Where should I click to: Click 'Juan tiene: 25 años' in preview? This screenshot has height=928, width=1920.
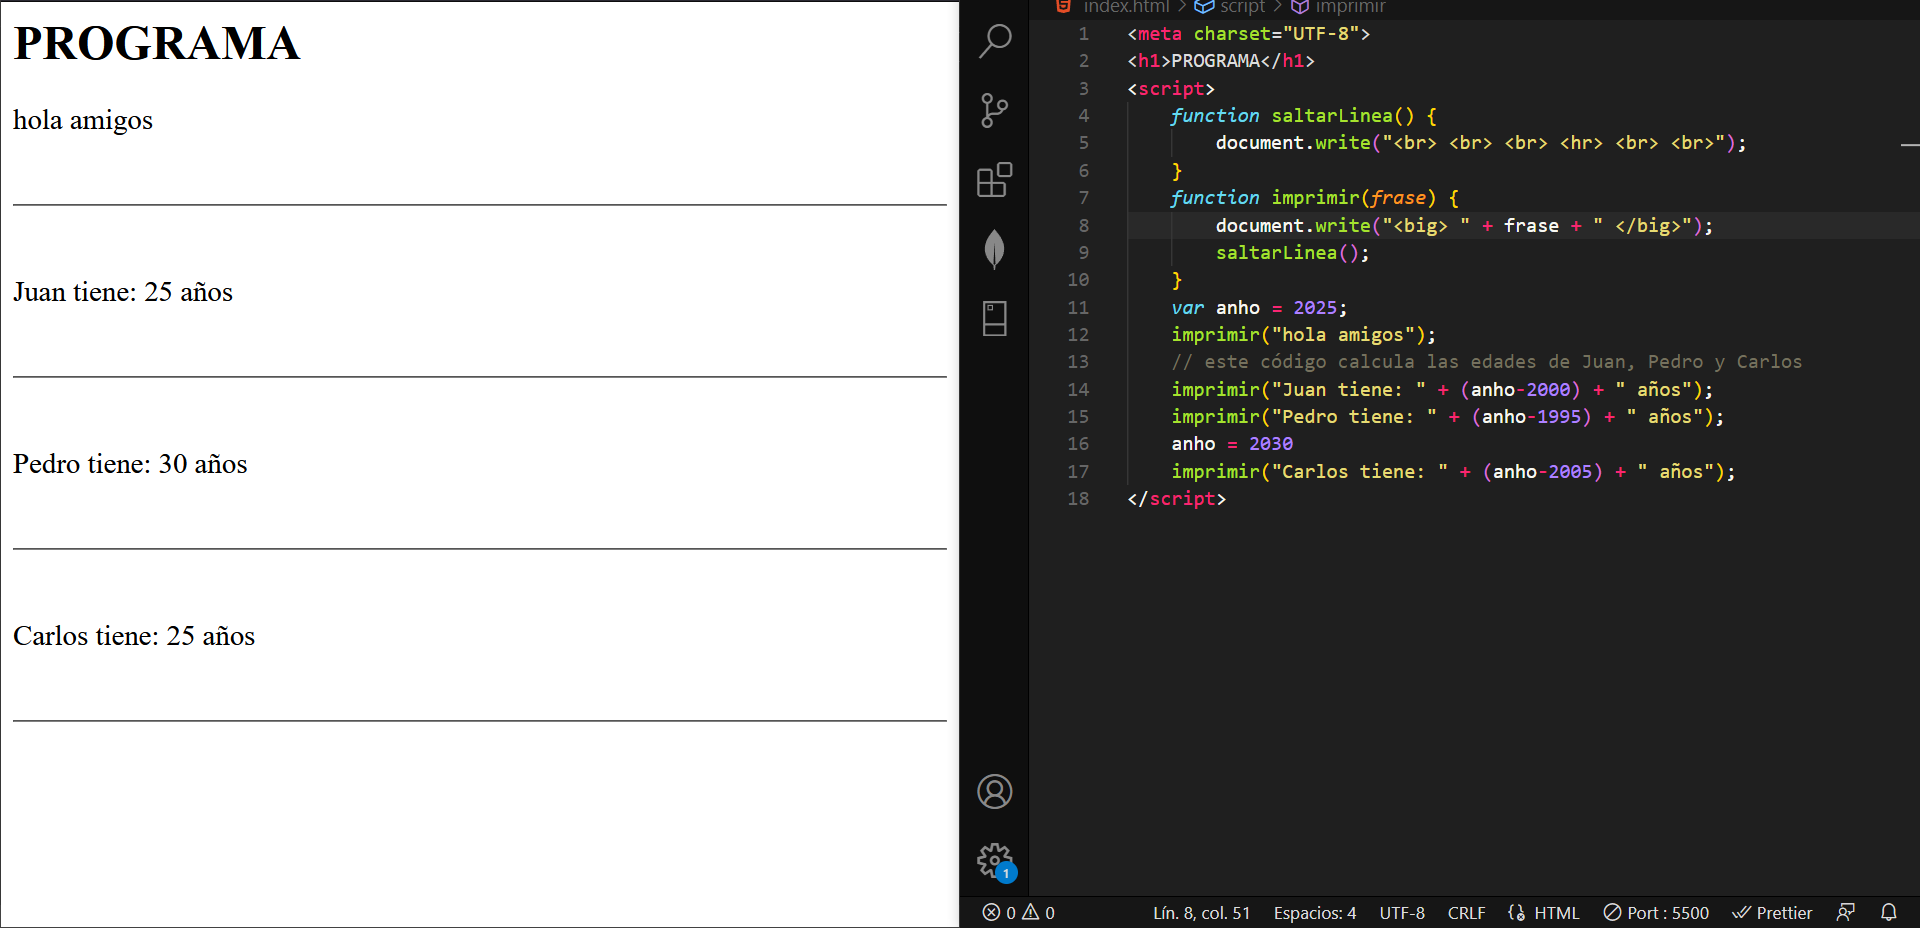(123, 293)
